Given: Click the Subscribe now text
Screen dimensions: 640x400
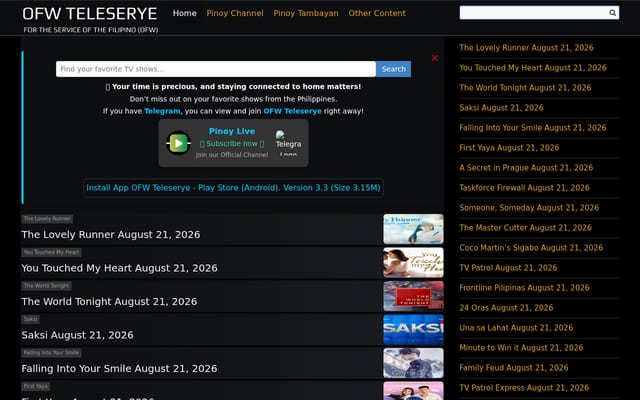Looking at the screenshot, I should coord(232,144).
